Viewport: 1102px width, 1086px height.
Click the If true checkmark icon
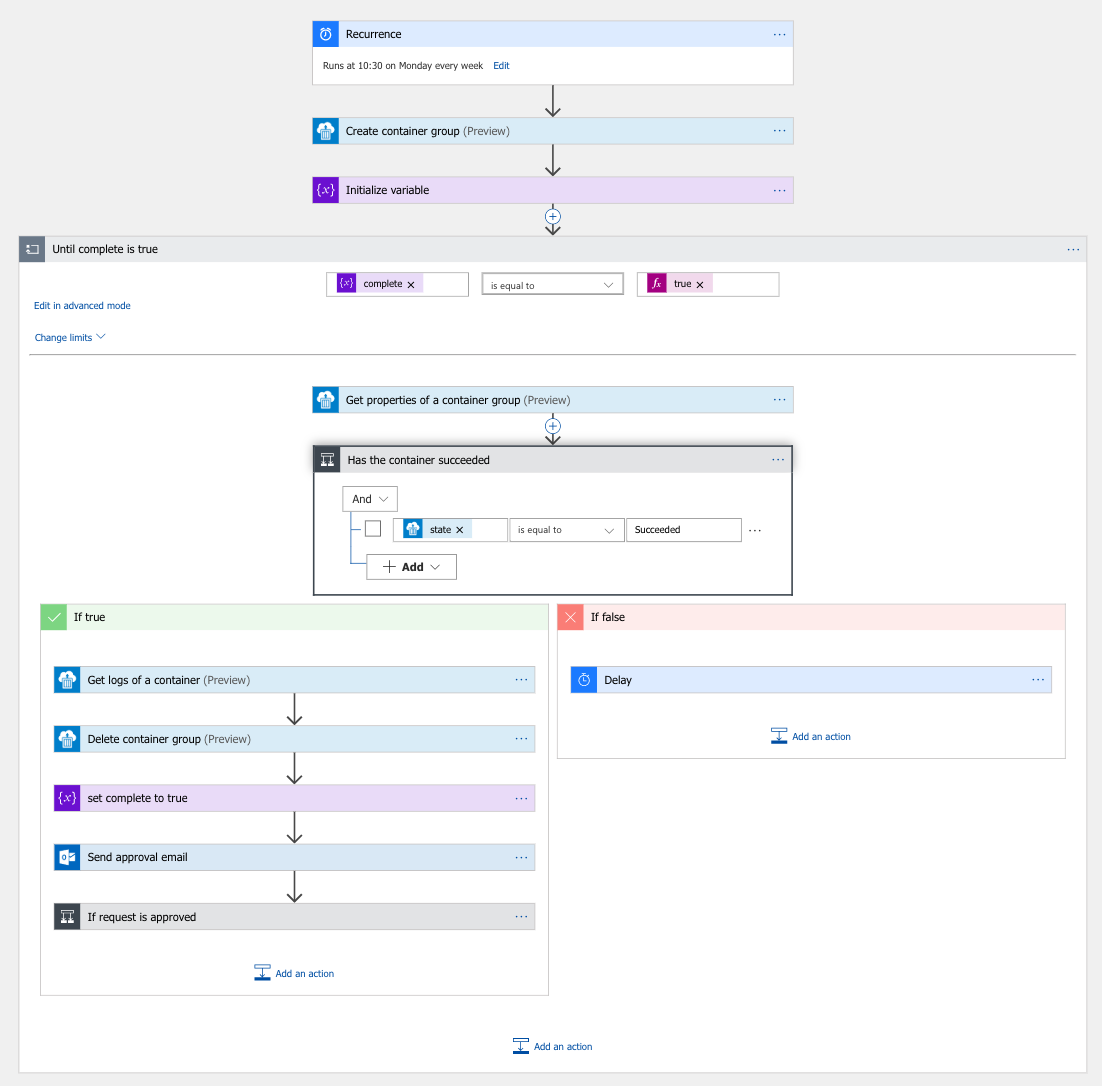click(x=53, y=617)
